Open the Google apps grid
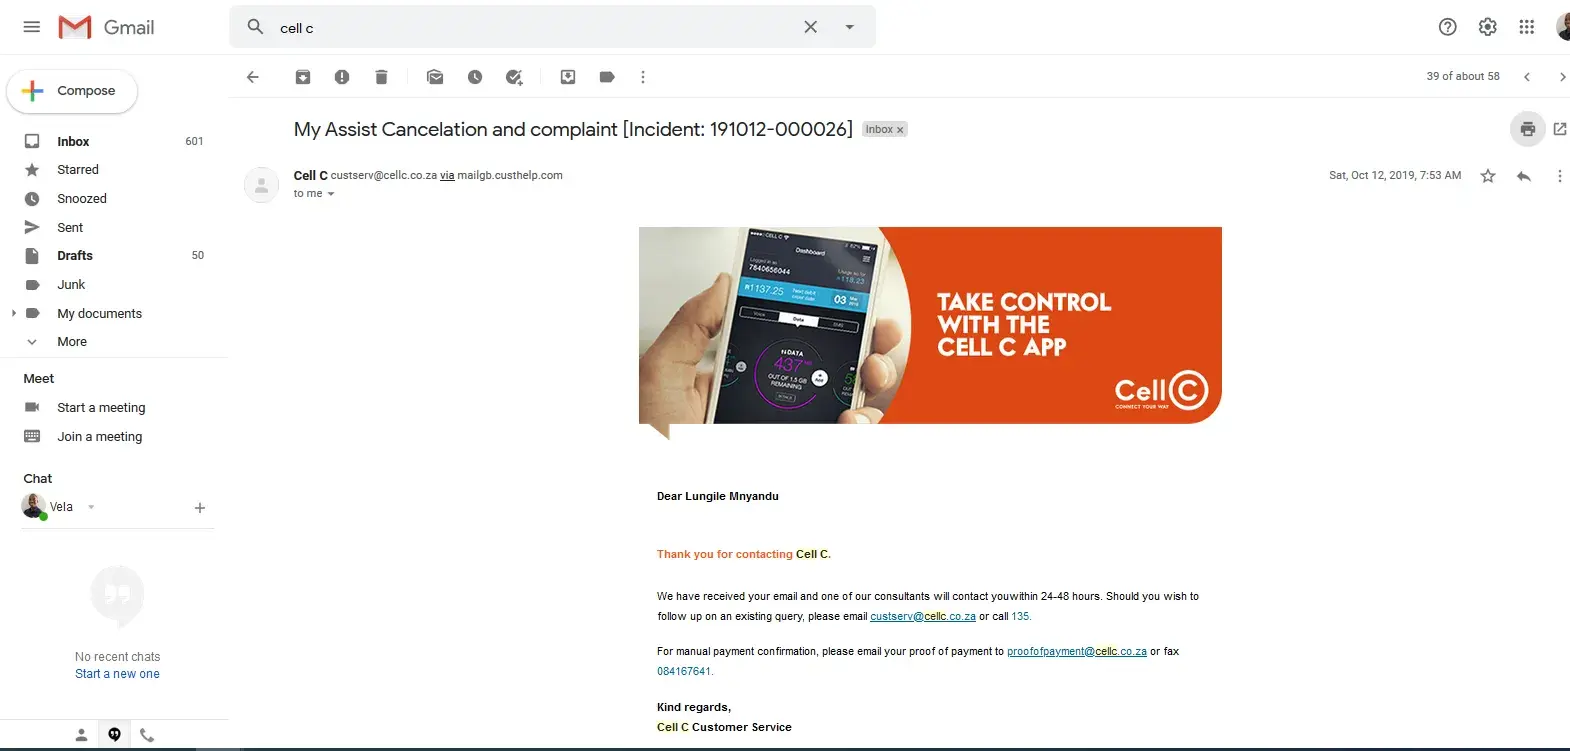Screen dimensions: 1570x751 (1527, 27)
